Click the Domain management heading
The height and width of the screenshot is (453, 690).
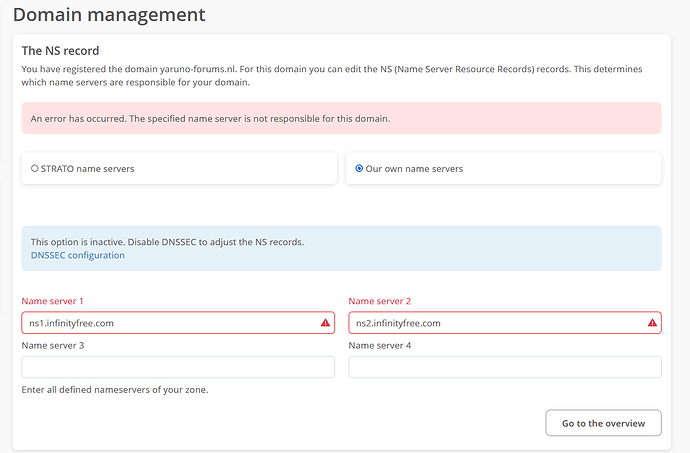[x=109, y=15]
